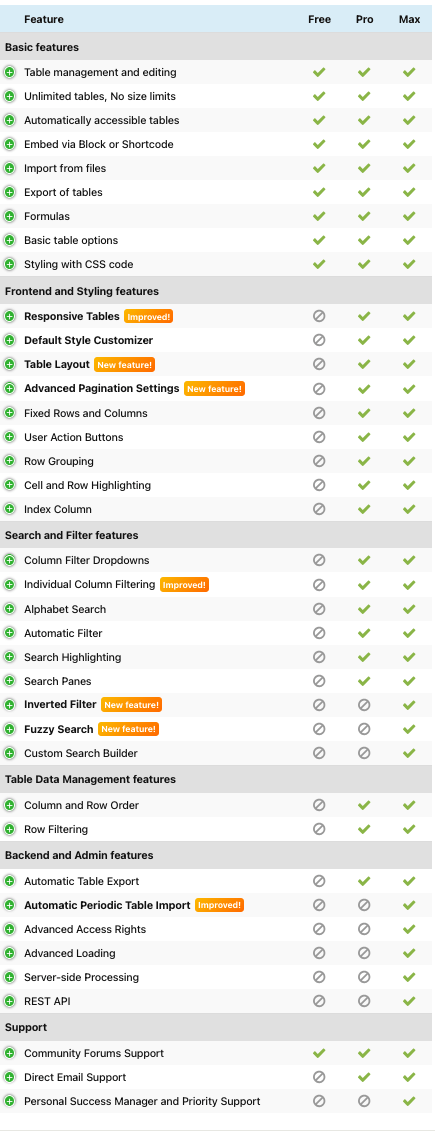
Task: Click the Max column header
Action: pyautogui.click(x=409, y=19)
